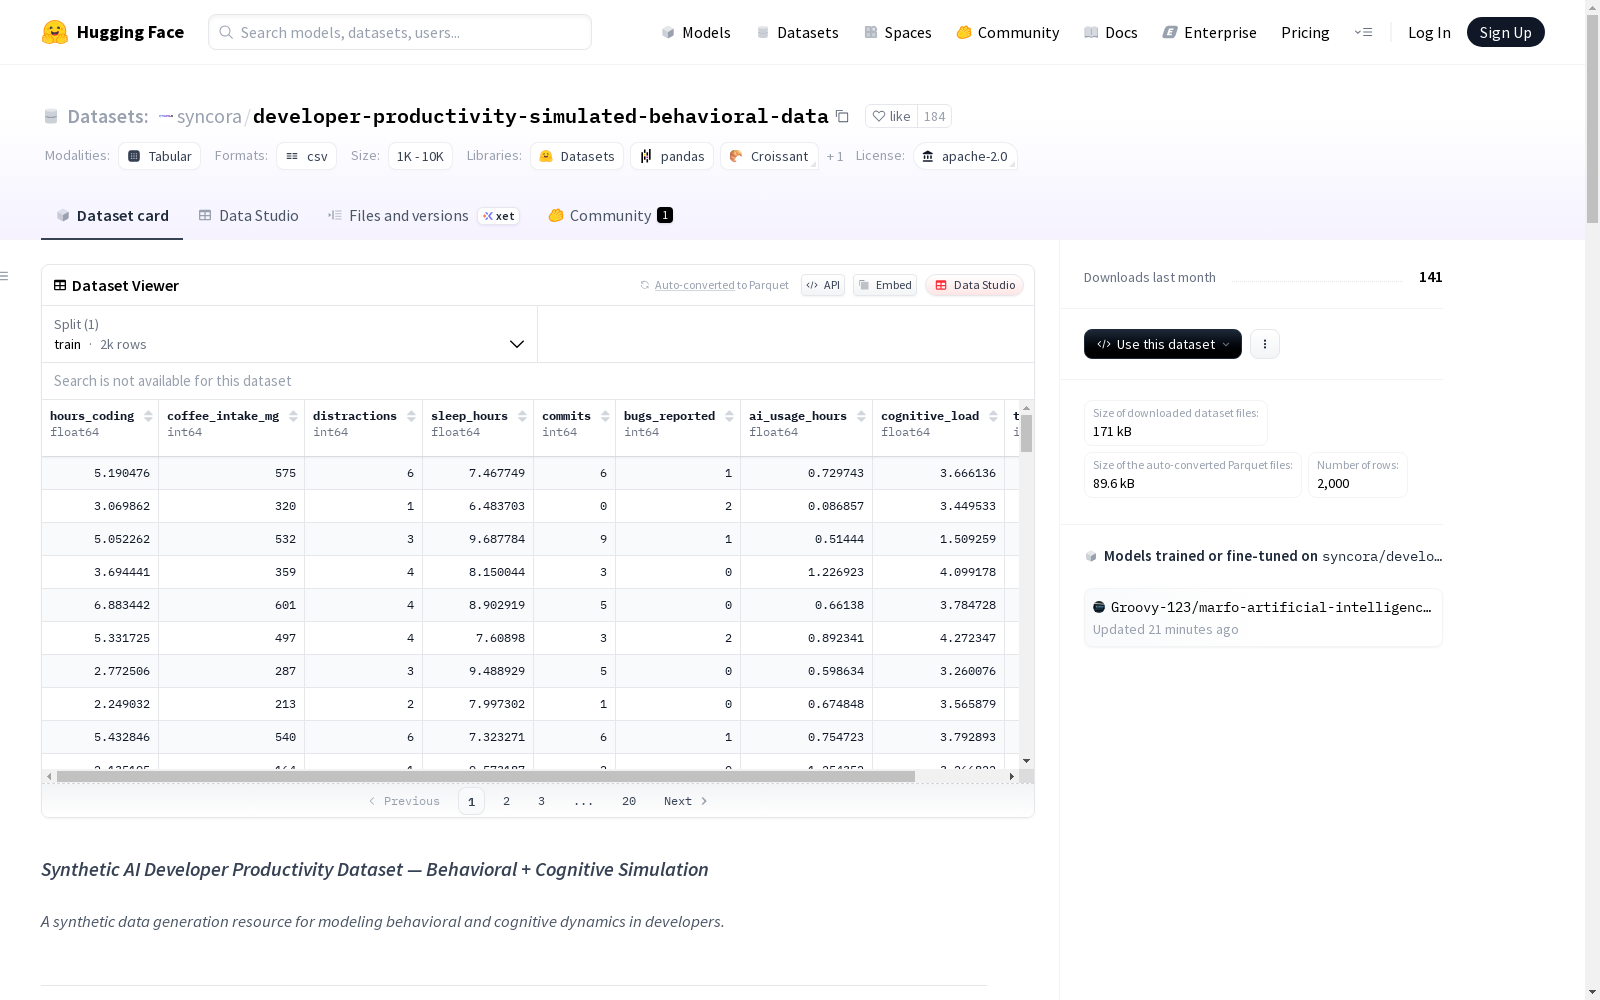This screenshot has width=1600, height=1000.
Task: Open the syncora organization link
Action: coord(209,116)
